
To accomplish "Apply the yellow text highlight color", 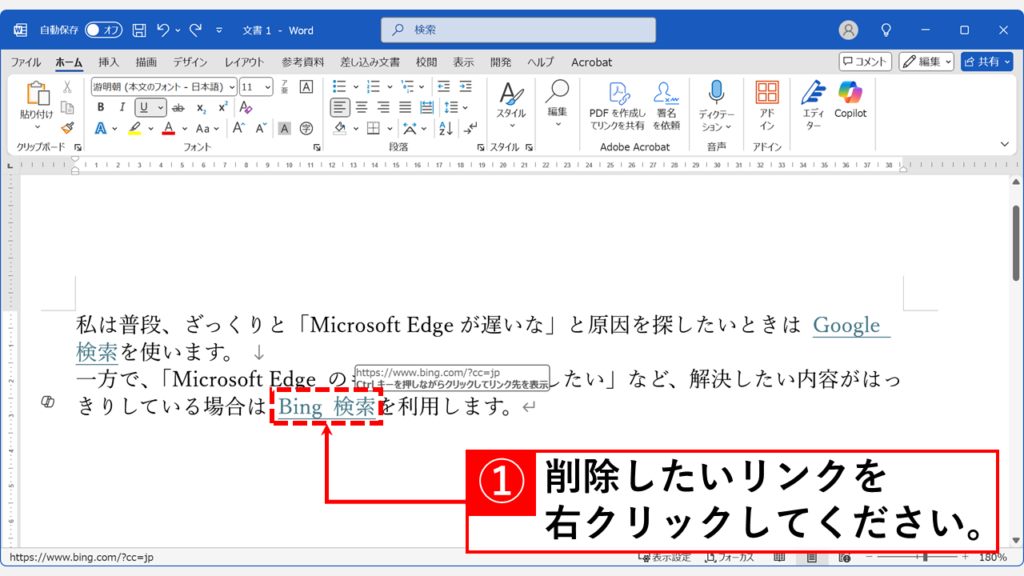I will [x=135, y=128].
